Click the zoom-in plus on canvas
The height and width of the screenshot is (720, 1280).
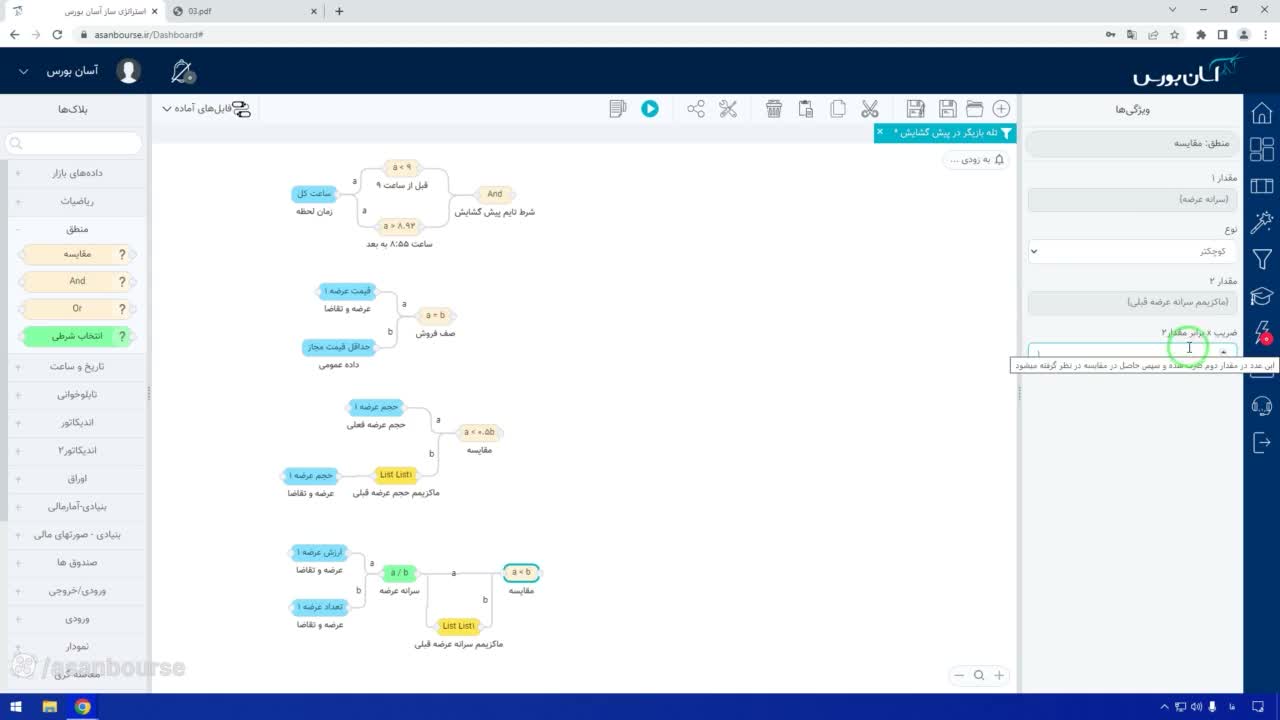[998, 676]
